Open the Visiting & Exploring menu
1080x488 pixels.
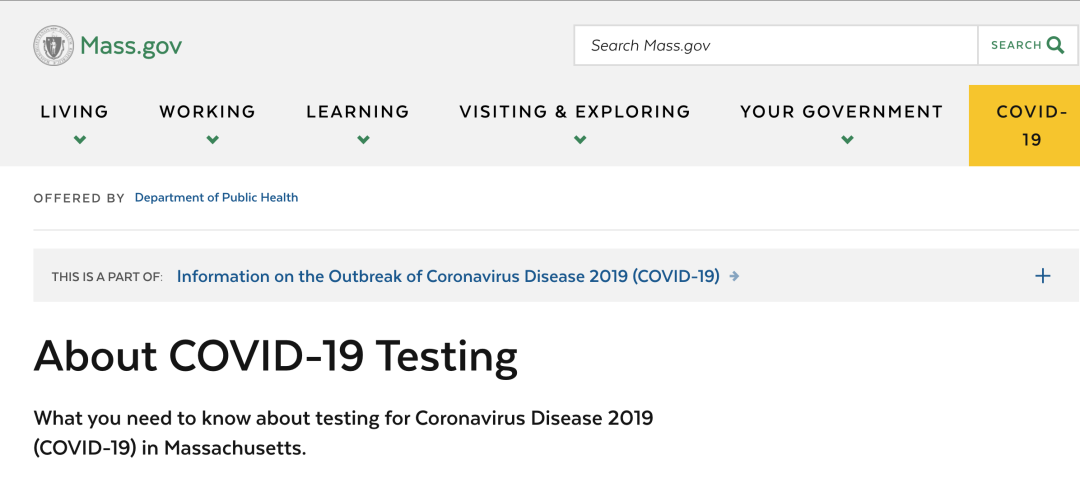click(x=575, y=112)
